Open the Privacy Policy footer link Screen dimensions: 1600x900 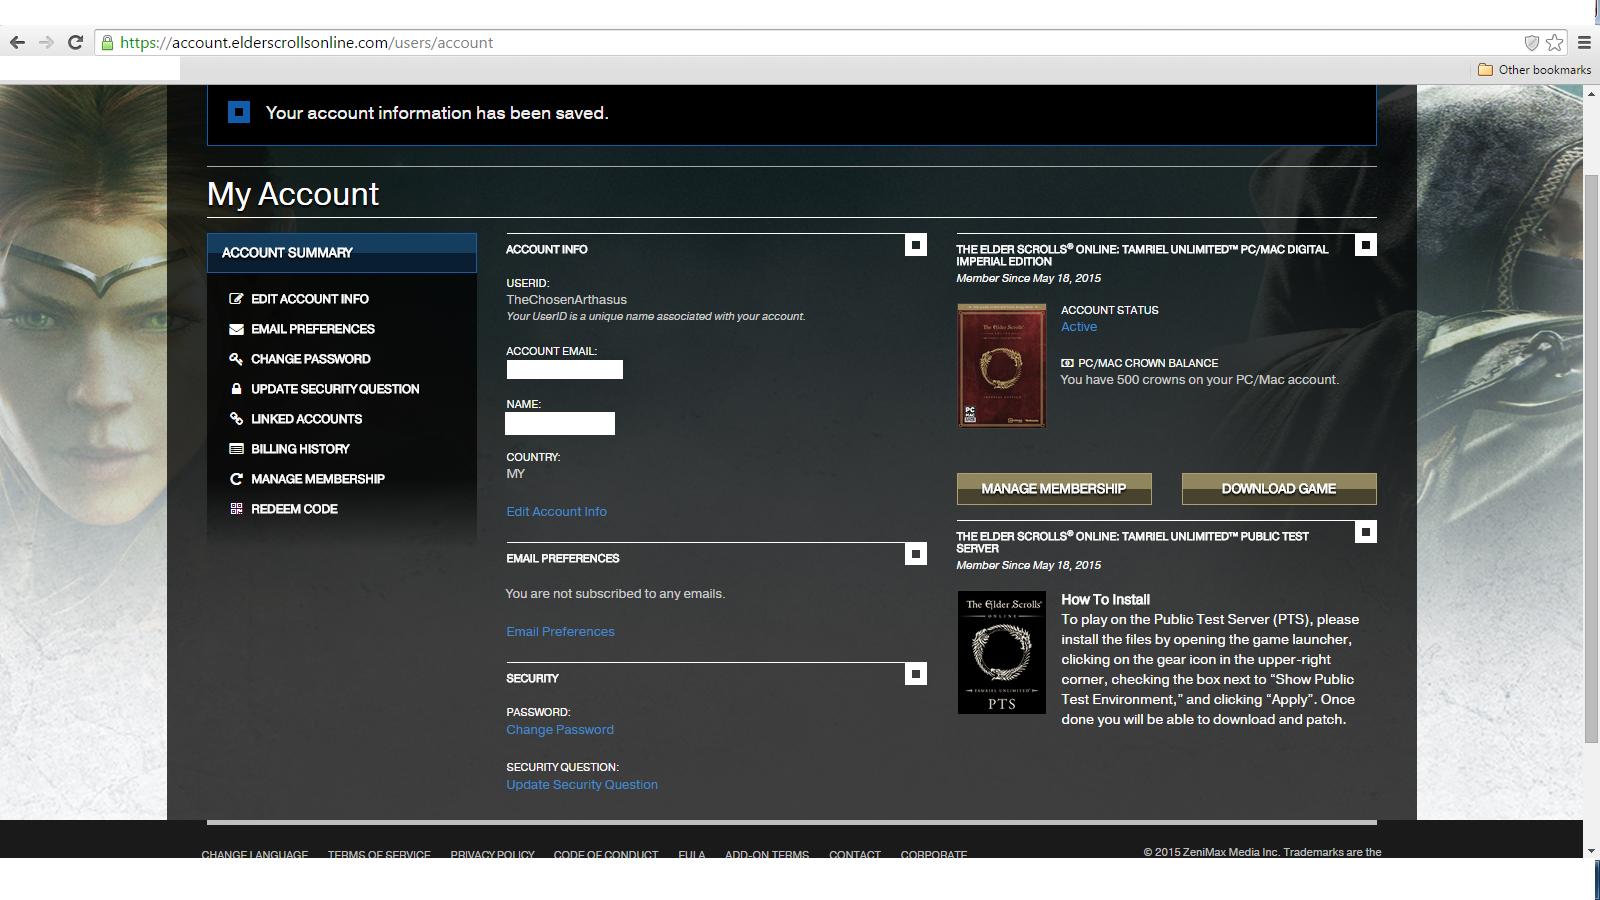tap(492, 854)
